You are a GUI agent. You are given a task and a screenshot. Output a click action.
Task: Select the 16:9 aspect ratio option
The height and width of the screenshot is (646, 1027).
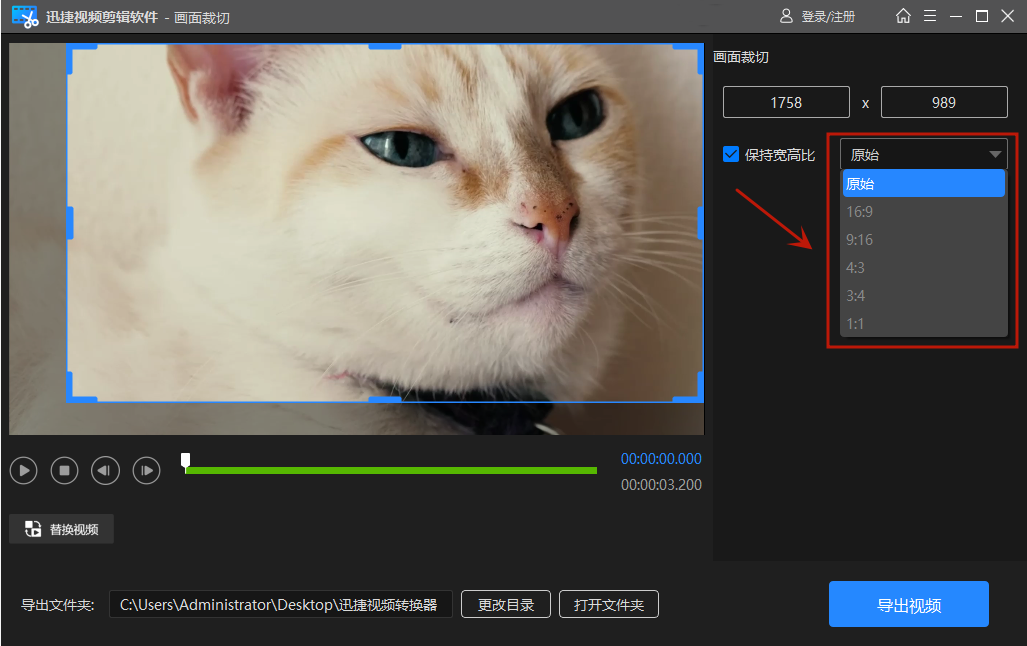(x=859, y=212)
